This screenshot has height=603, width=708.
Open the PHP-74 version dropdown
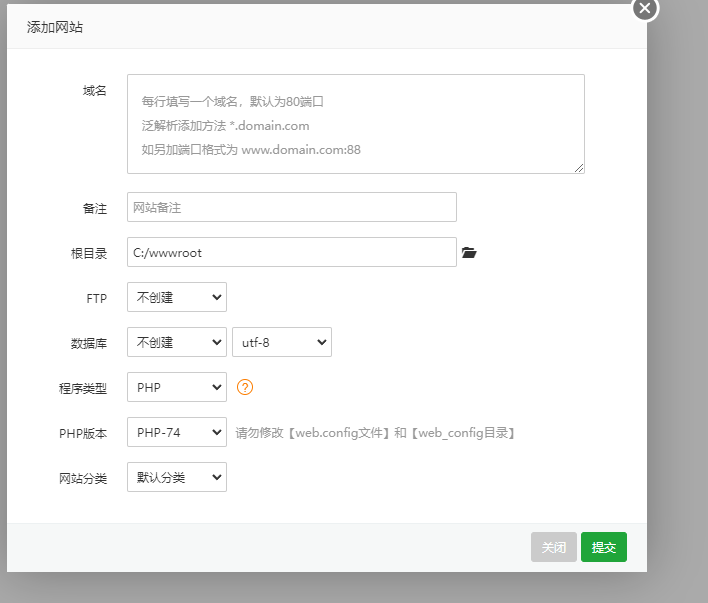coord(177,432)
